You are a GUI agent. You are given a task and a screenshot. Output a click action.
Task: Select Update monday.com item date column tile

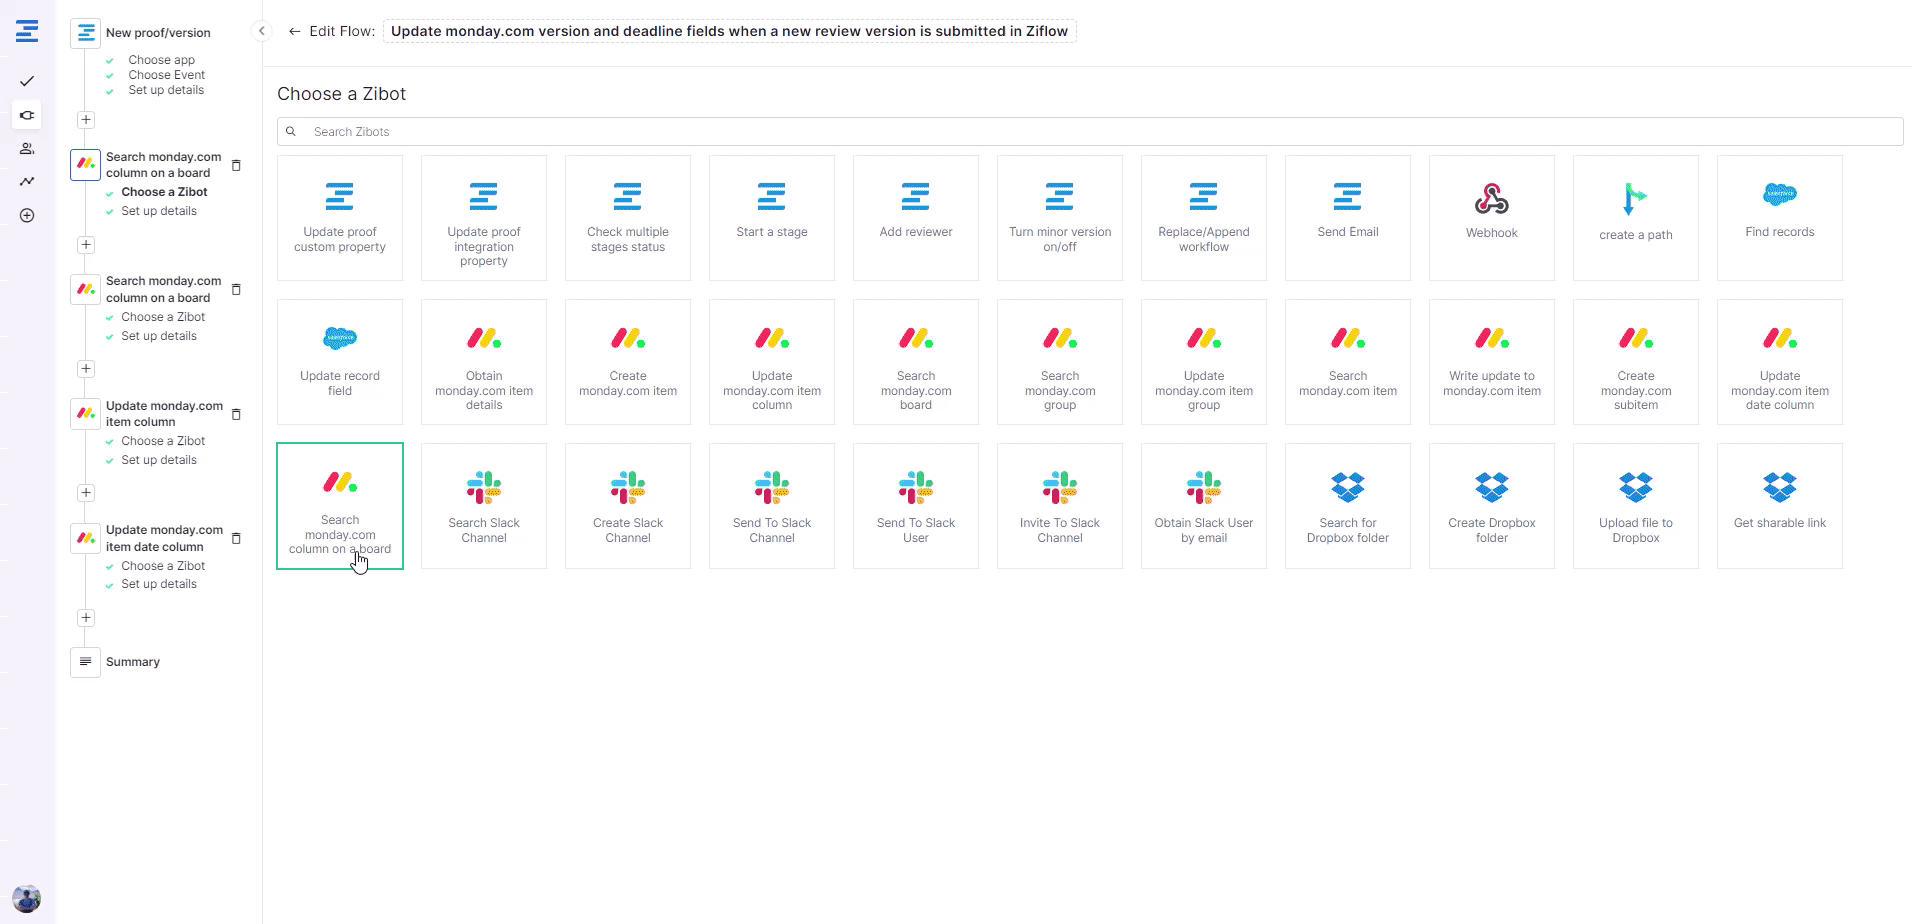click(x=1779, y=362)
